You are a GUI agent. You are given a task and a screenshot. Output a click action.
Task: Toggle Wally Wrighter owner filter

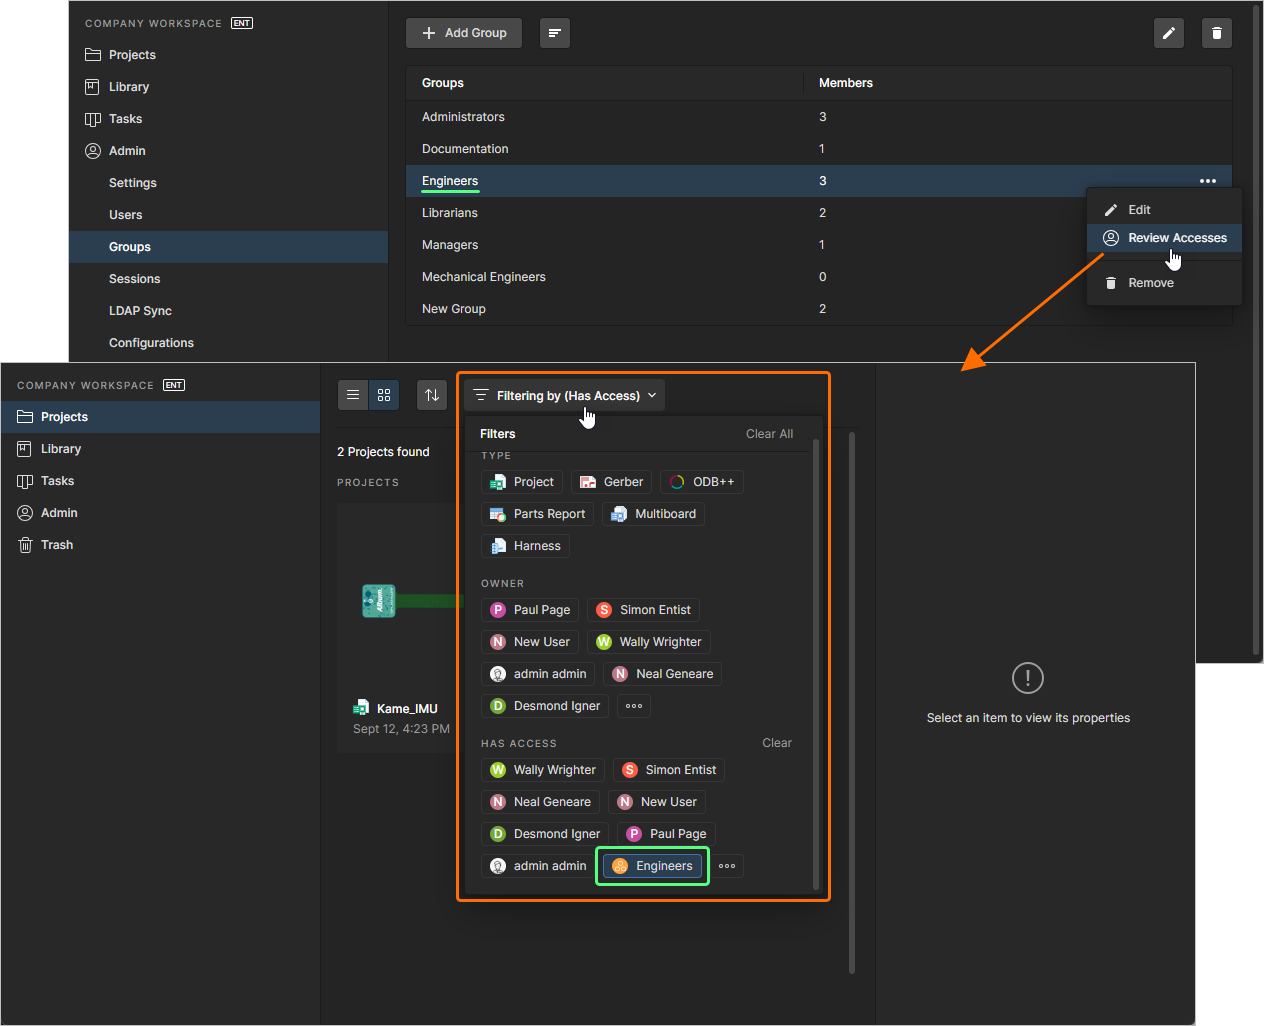click(x=649, y=642)
